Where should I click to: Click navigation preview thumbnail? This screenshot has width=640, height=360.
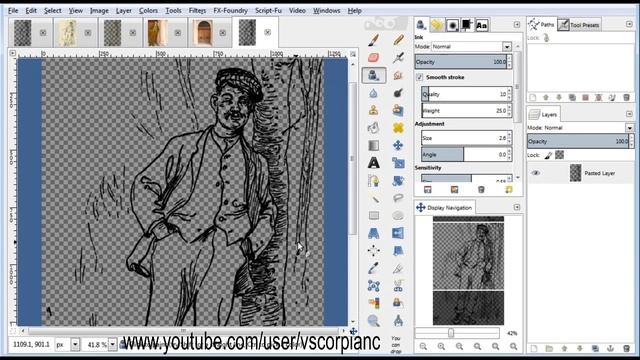click(468, 271)
